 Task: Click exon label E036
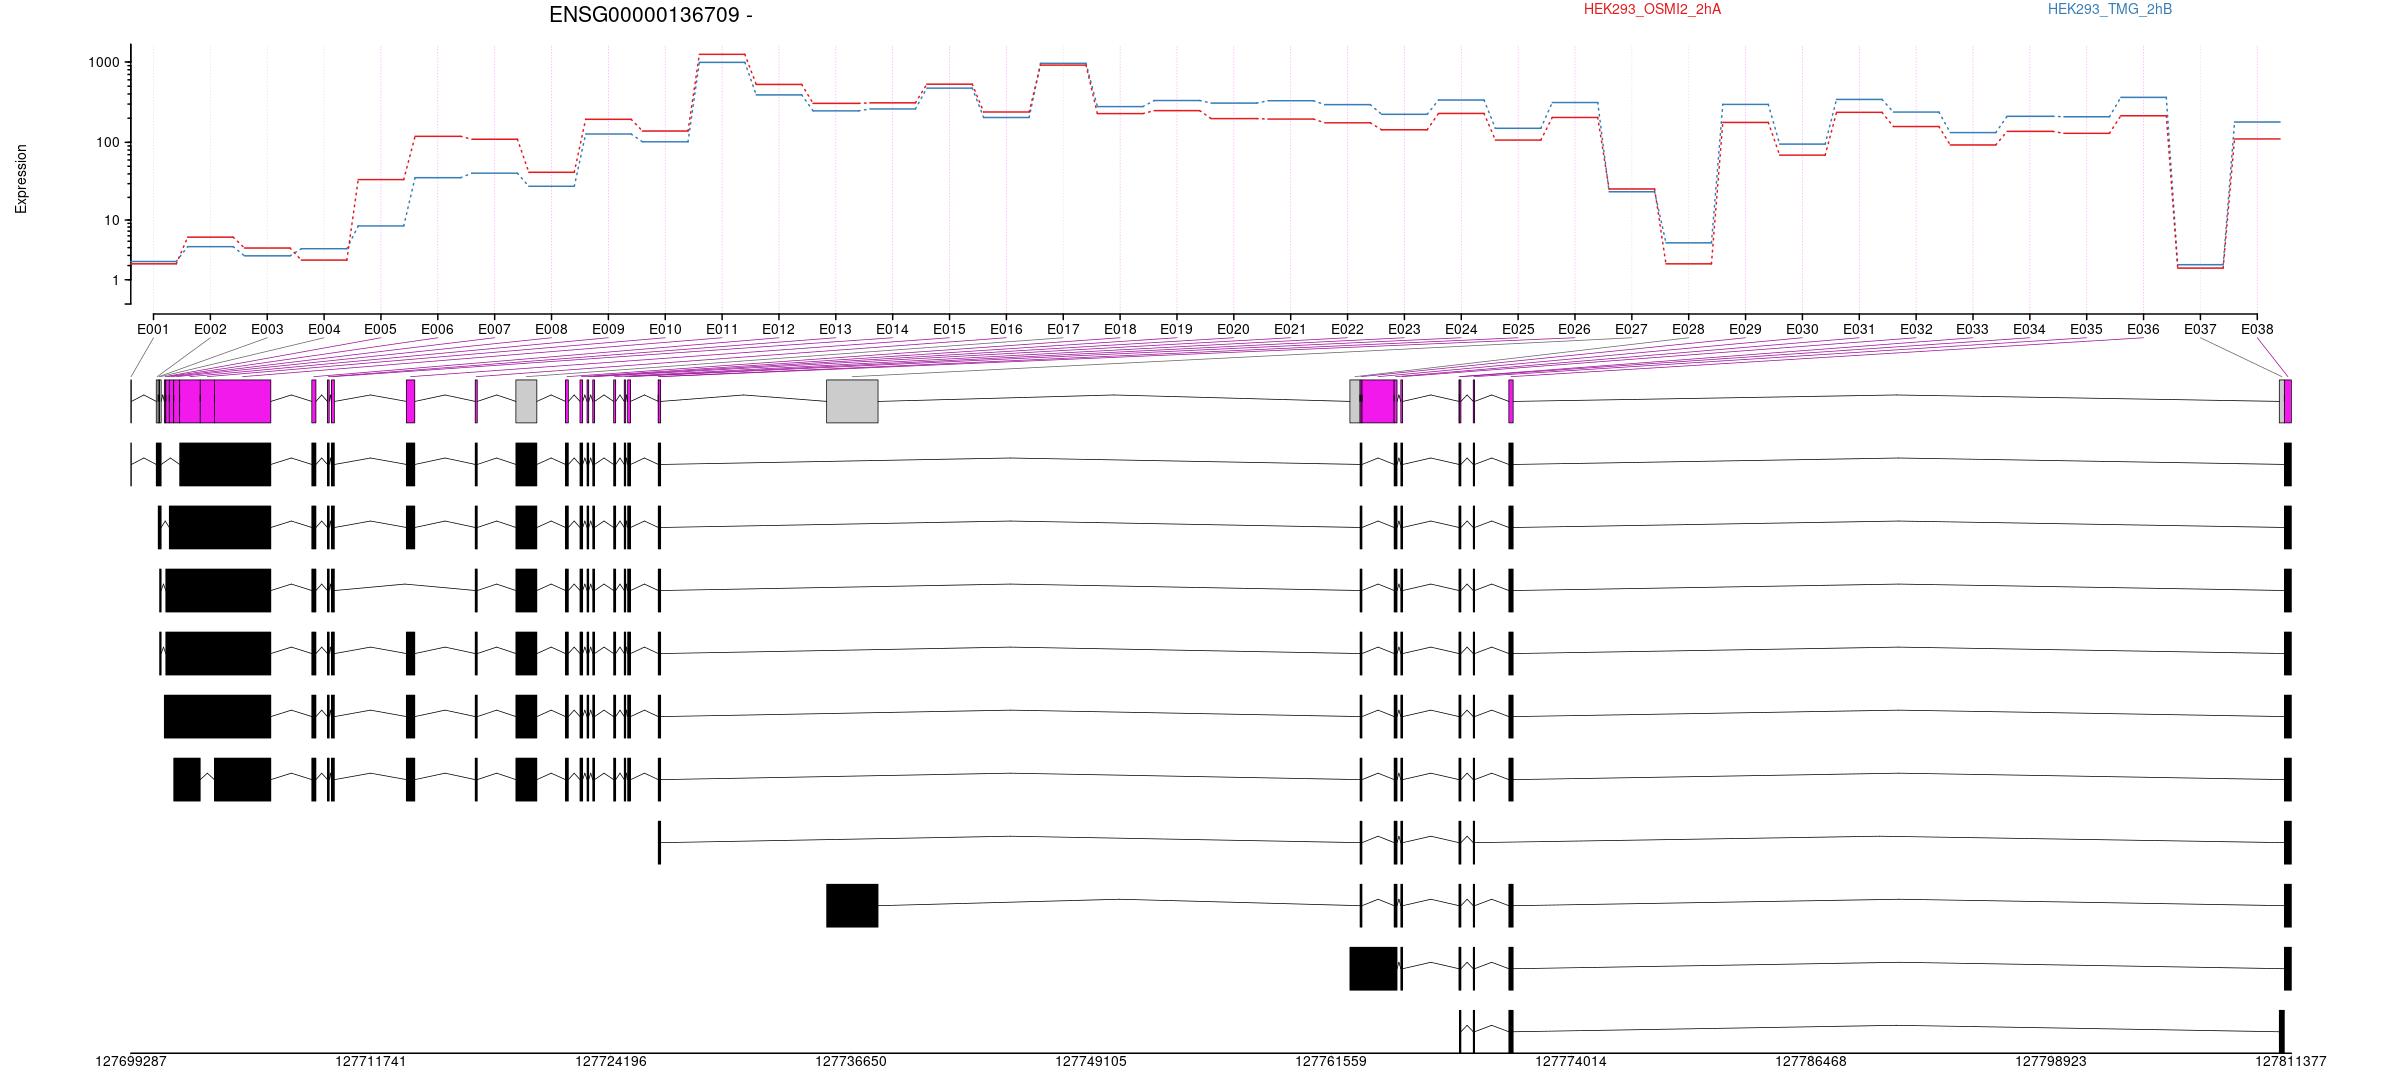click(2143, 329)
